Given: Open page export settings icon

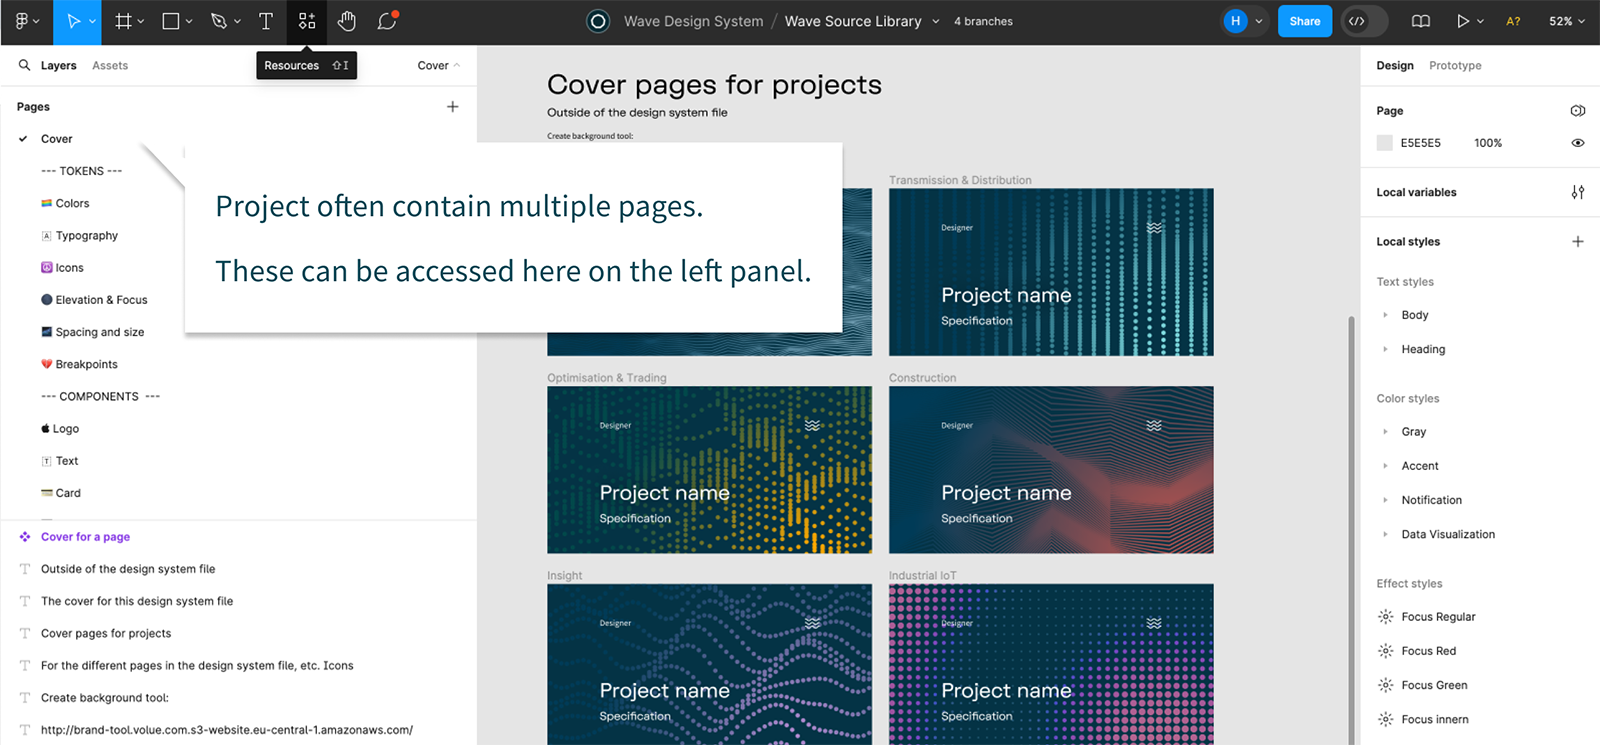Looking at the screenshot, I should tap(1577, 110).
